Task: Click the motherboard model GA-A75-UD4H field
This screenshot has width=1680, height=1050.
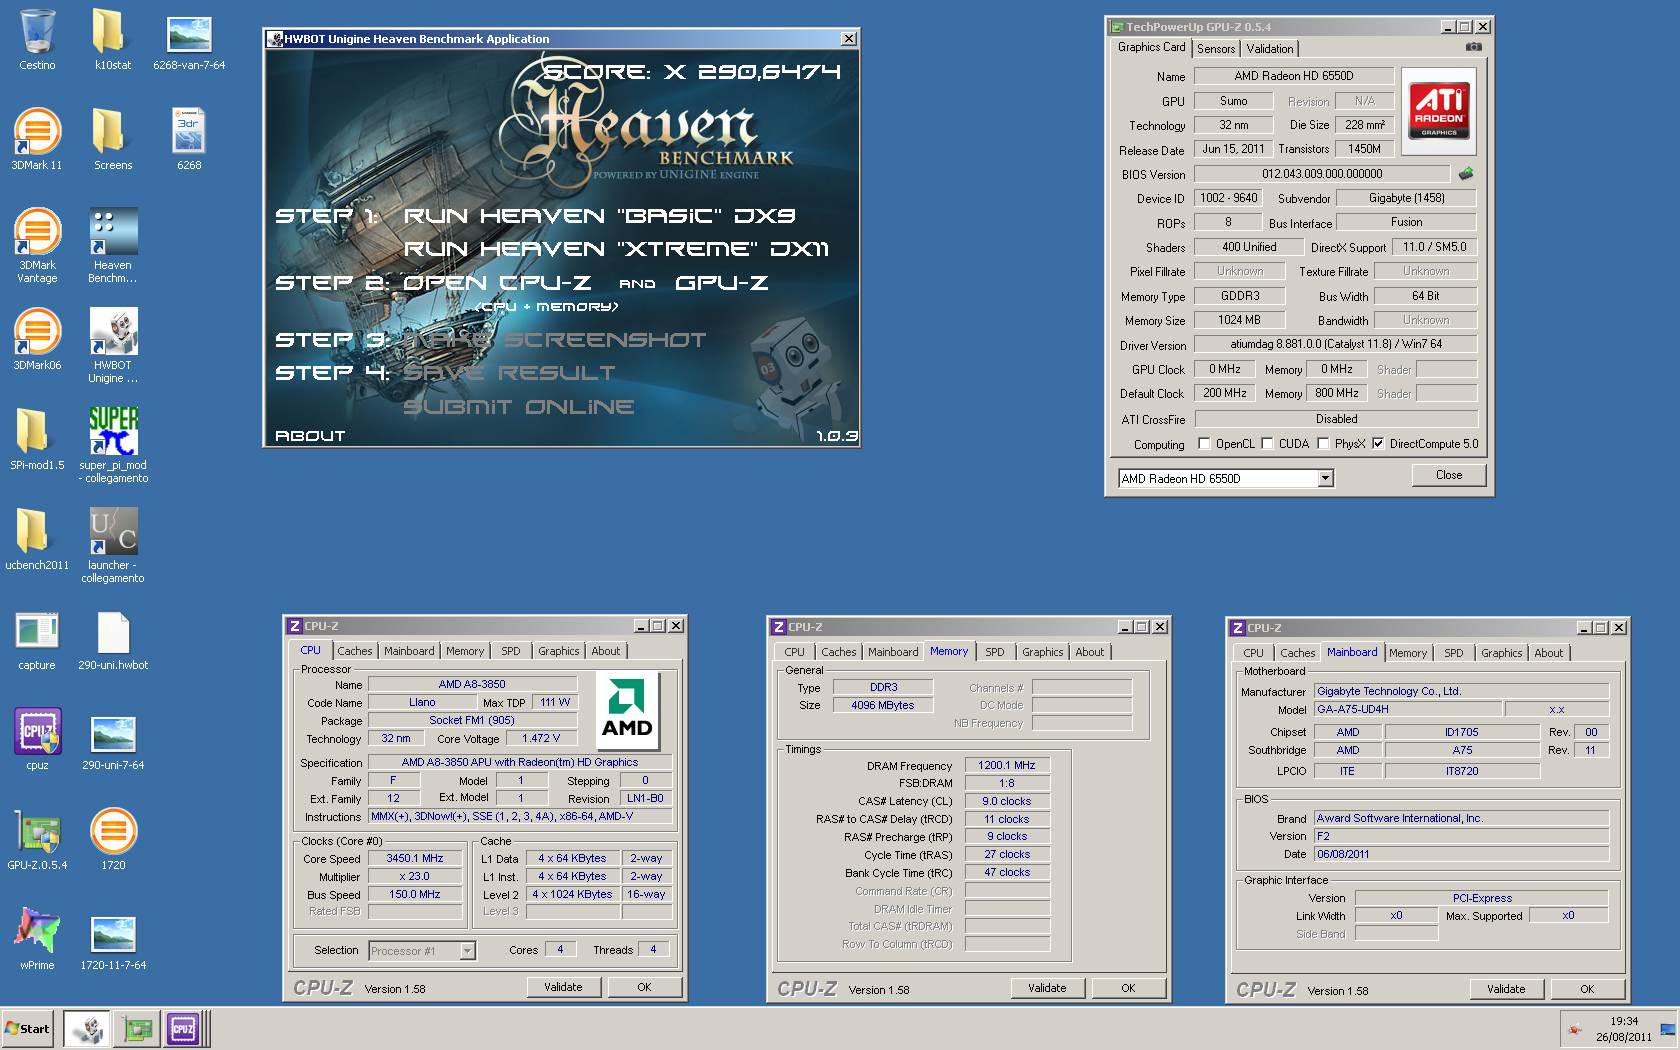Action: [1407, 709]
